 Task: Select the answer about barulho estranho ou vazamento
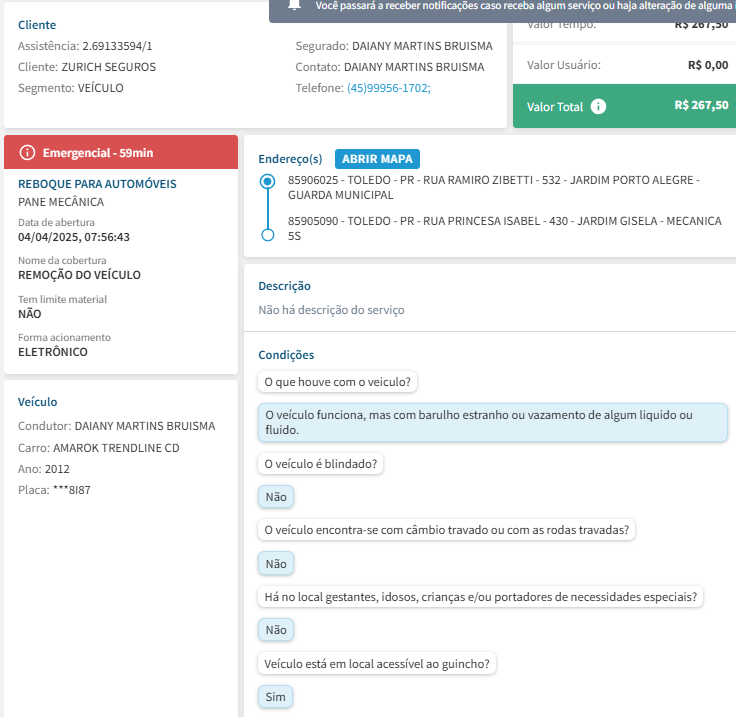[491, 422]
